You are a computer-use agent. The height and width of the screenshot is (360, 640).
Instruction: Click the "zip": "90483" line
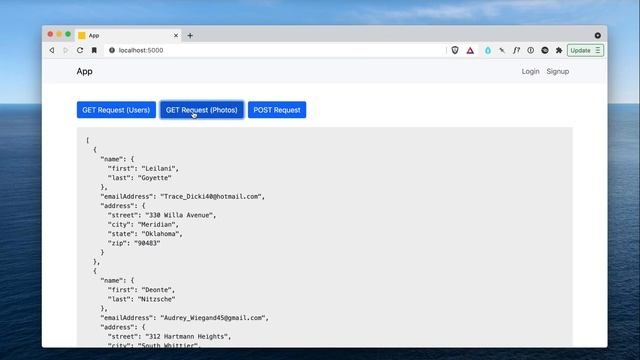click(134, 243)
